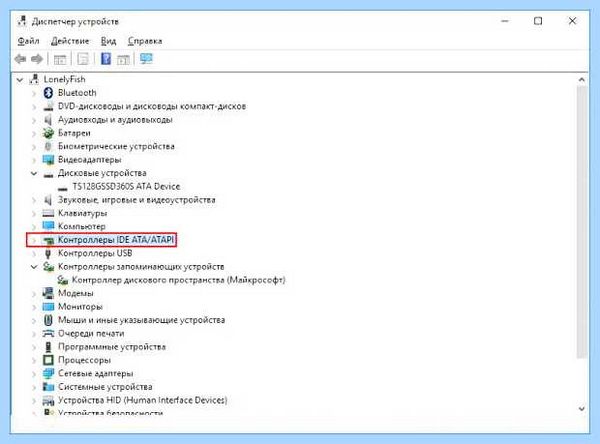The image size is (600, 444).
Task: Click the mouse icon next to Мыши
Action: click(x=48, y=320)
